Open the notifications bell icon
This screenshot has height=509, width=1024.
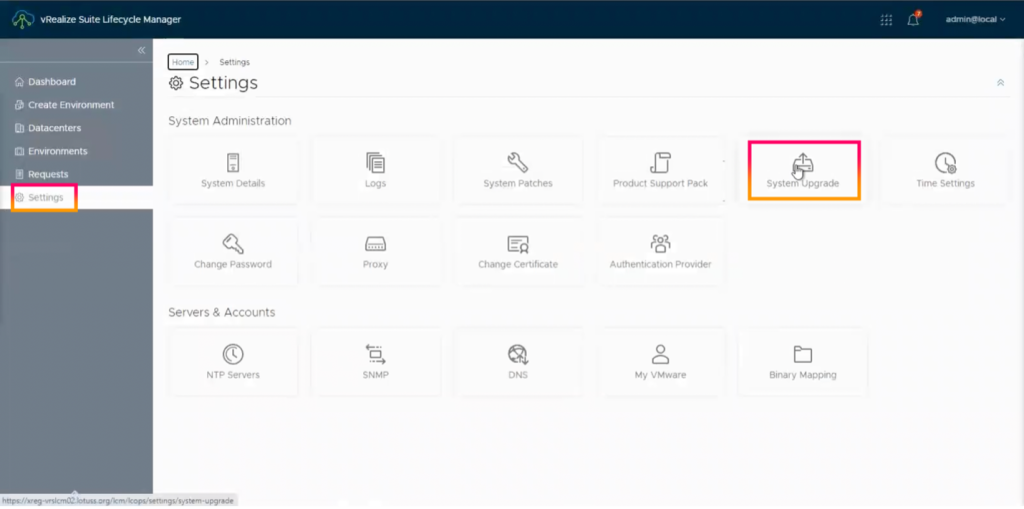coord(913,20)
